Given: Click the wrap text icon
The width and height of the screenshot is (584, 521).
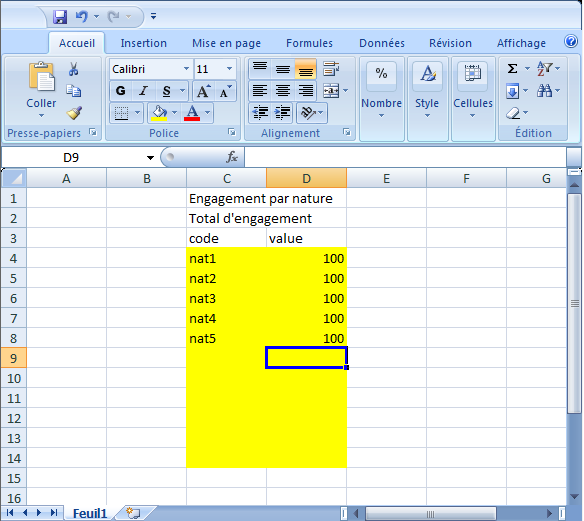Looking at the screenshot, I should (x=331, y=69).
